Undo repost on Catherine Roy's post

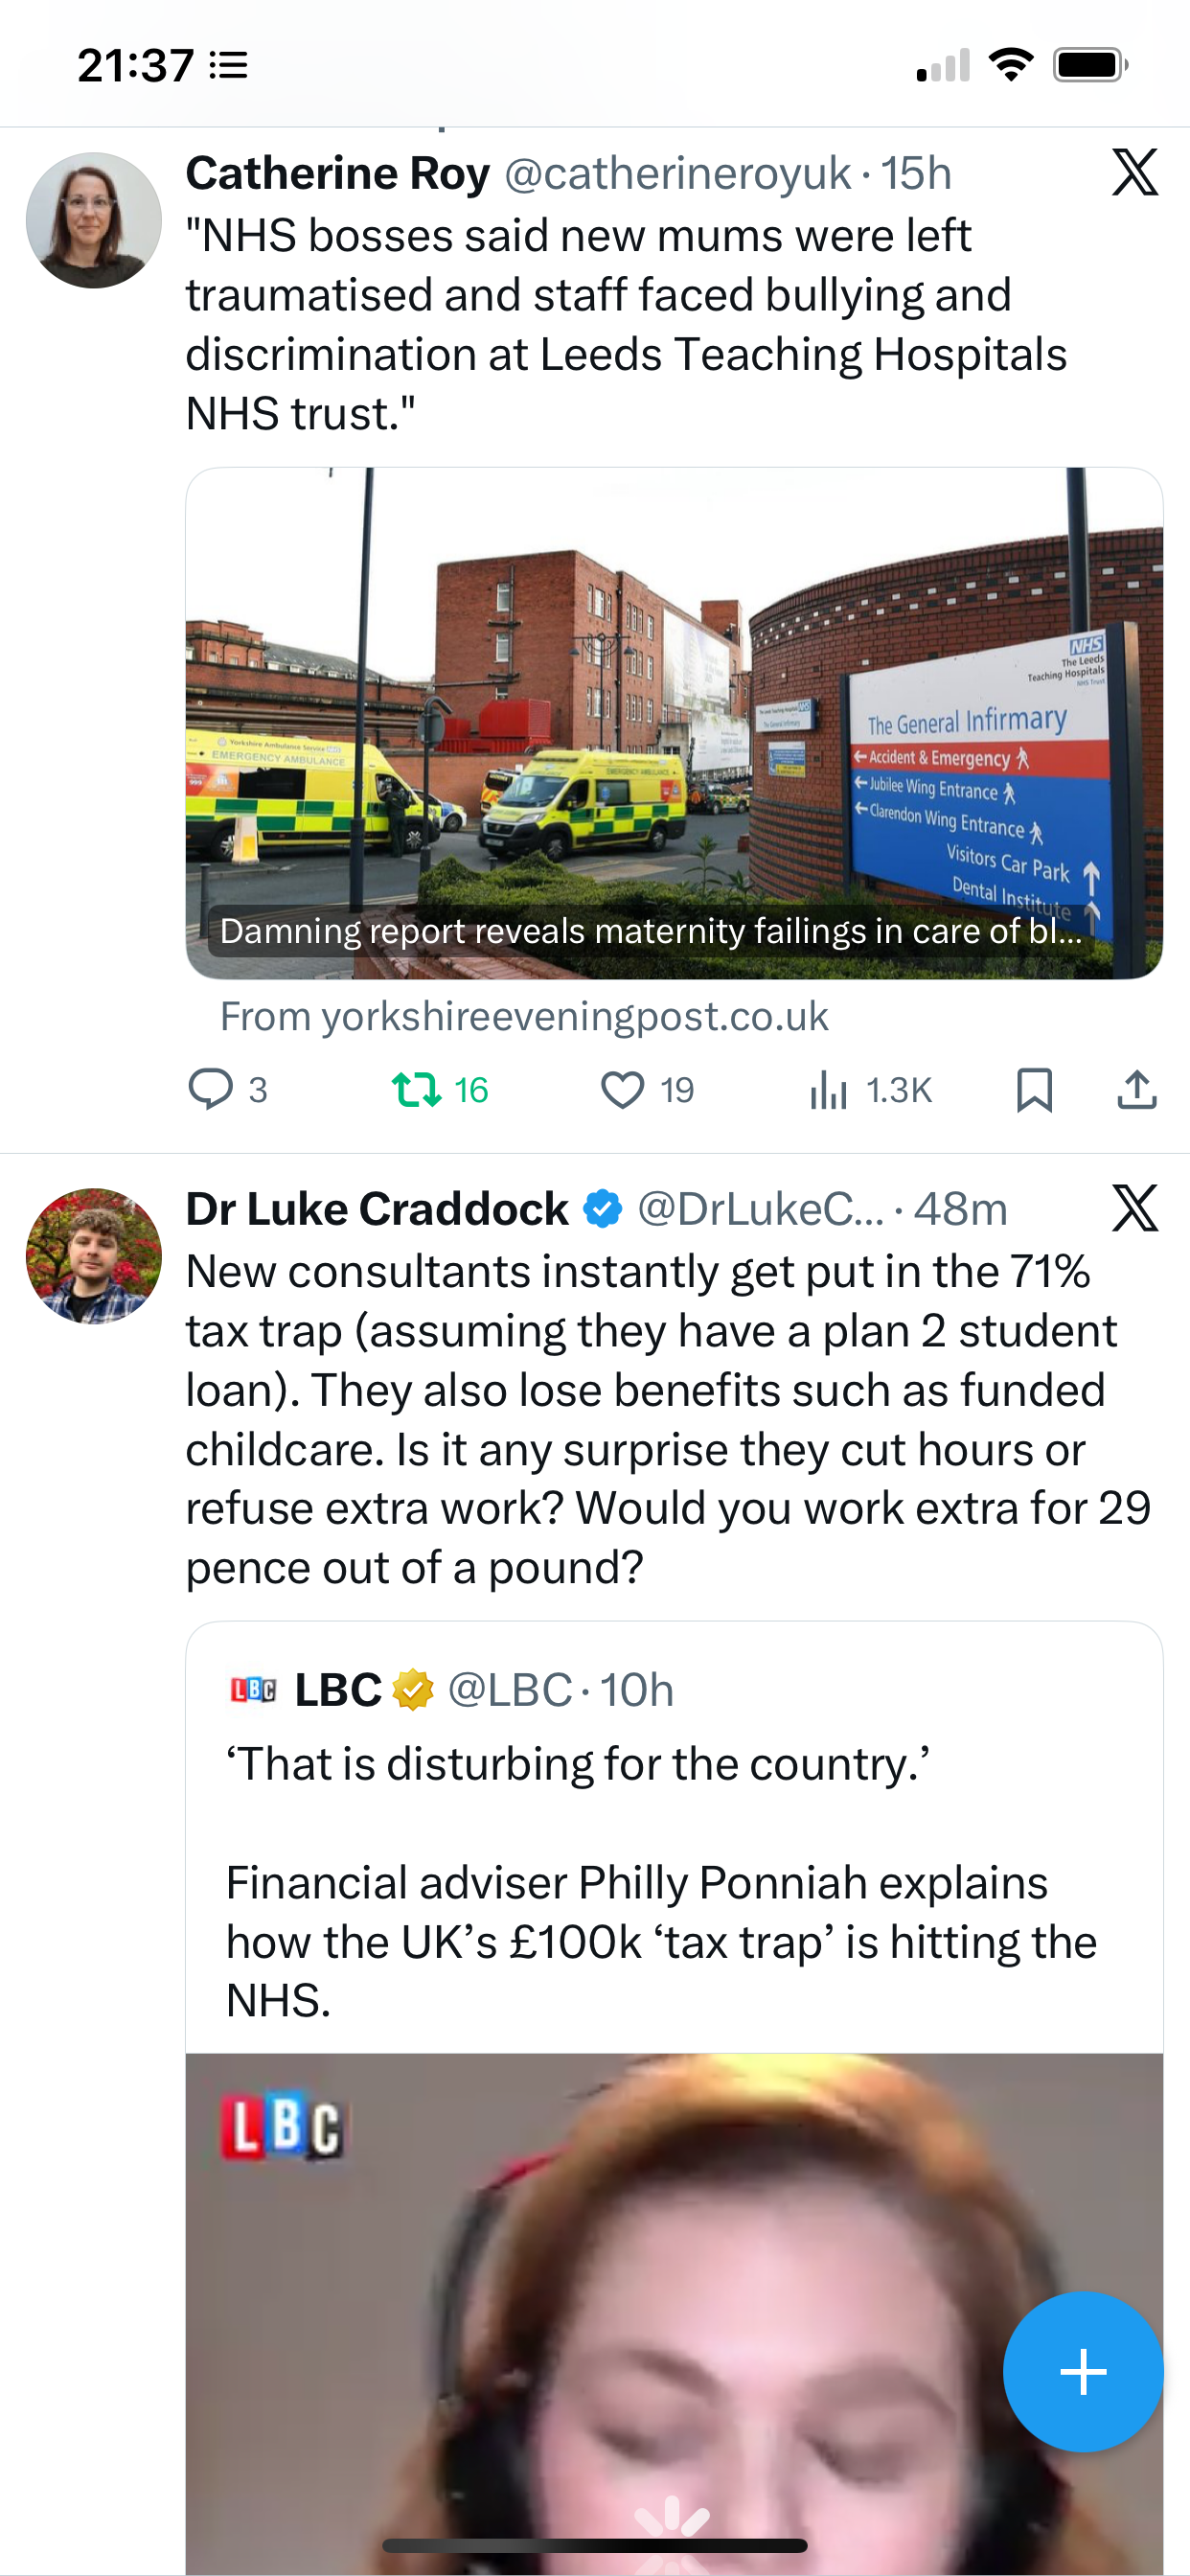click(x=417, y=1089)
